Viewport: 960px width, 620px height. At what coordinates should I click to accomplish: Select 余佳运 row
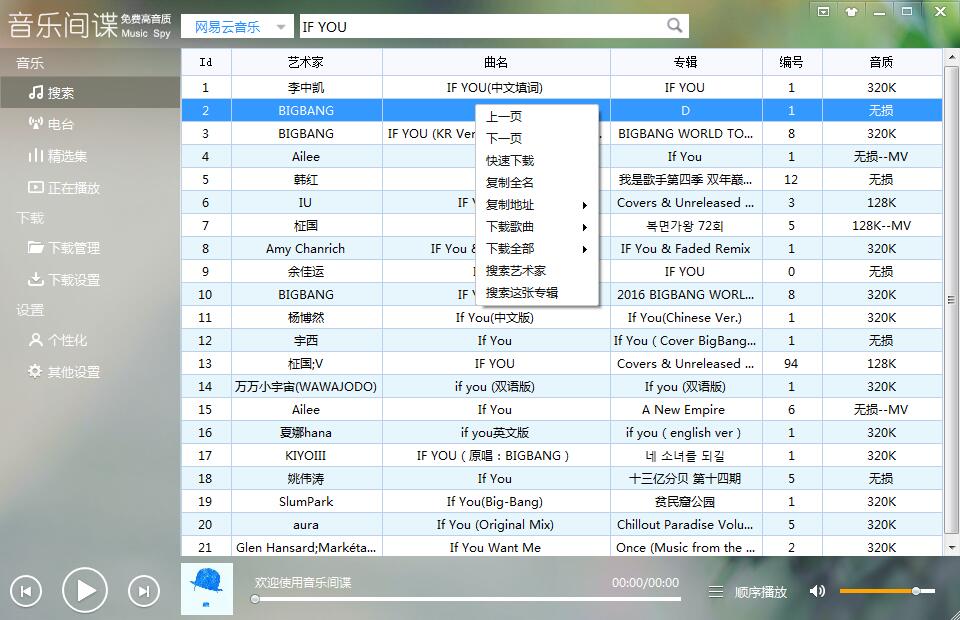click(561, 272)
